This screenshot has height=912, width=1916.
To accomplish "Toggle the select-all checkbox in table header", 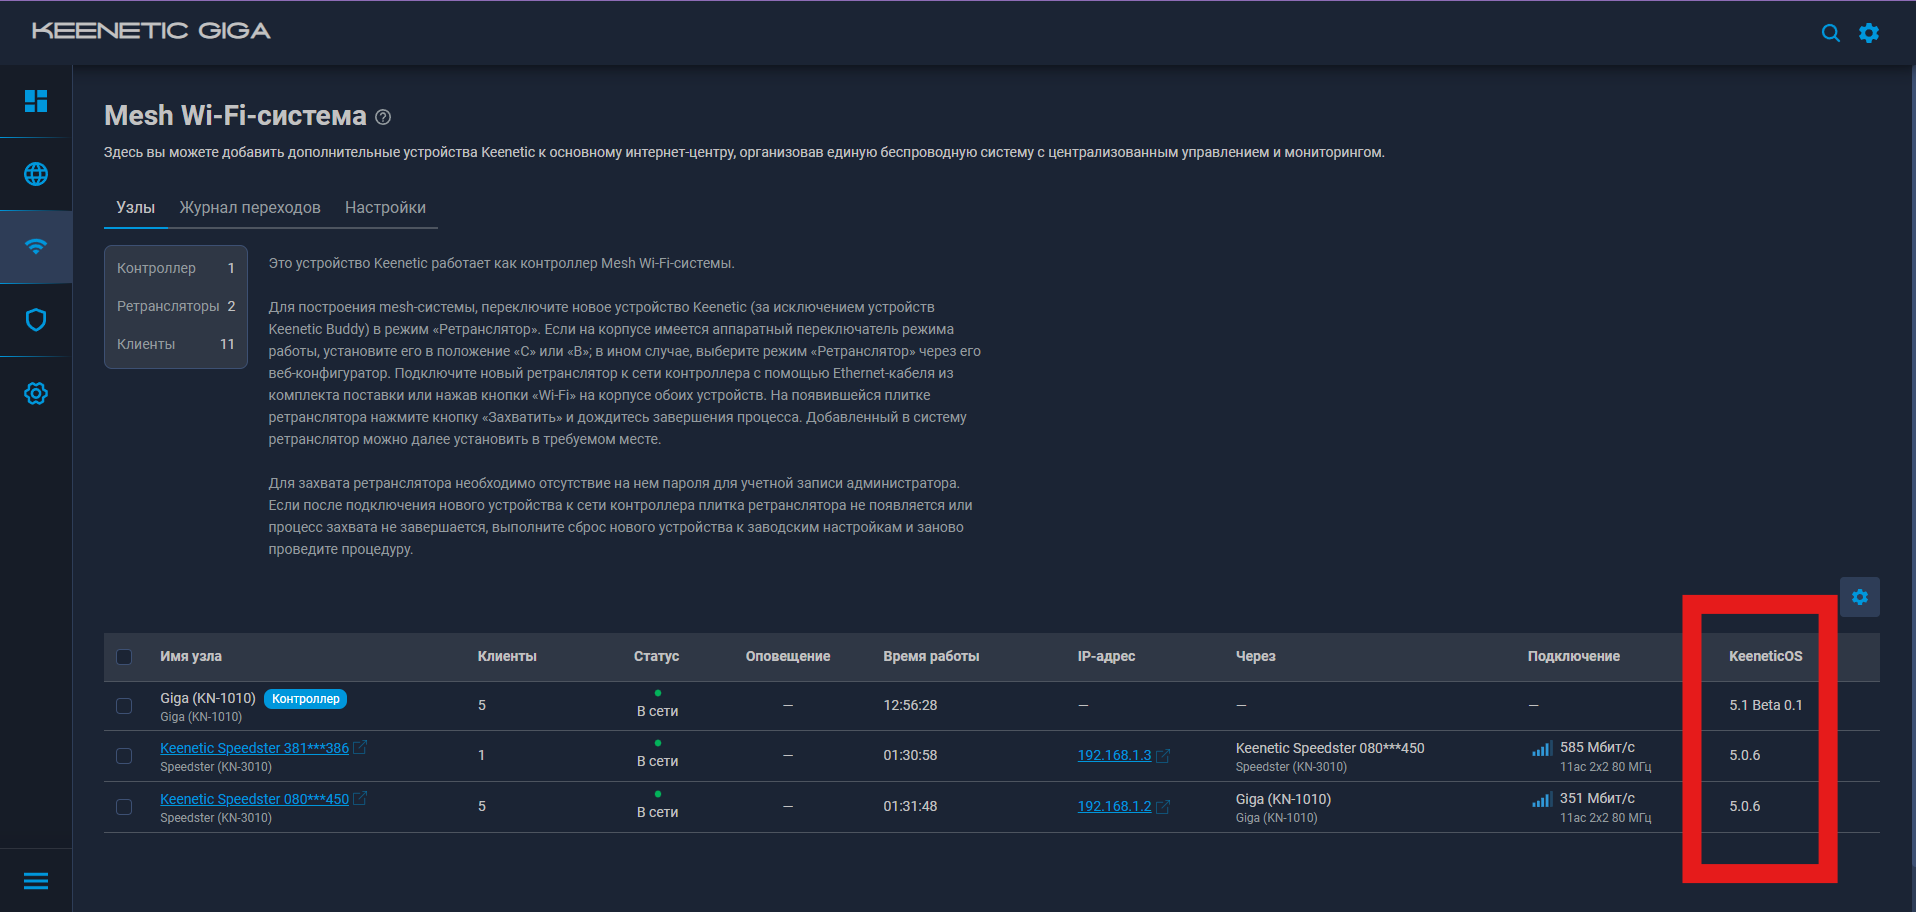I will click(124, 657).
